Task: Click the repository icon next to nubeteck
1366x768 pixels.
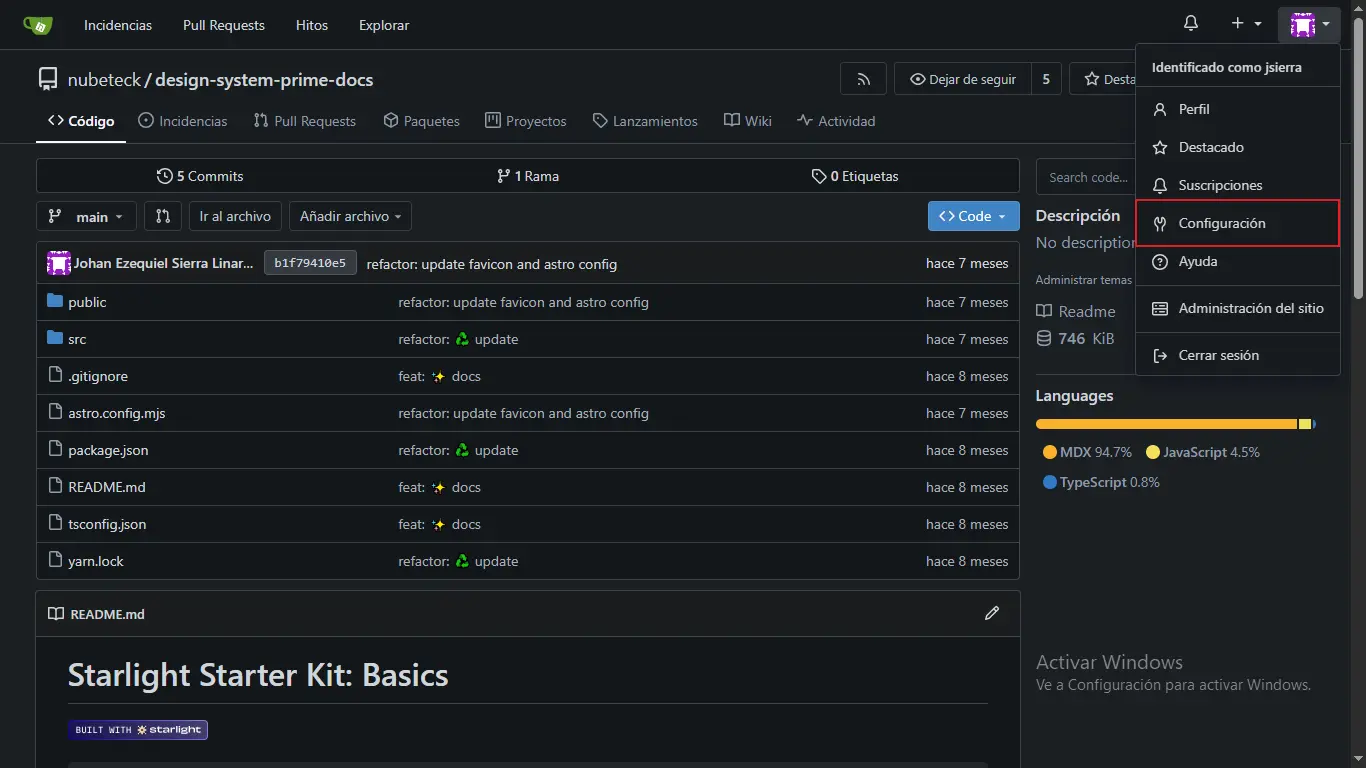Action: [47, 78]
